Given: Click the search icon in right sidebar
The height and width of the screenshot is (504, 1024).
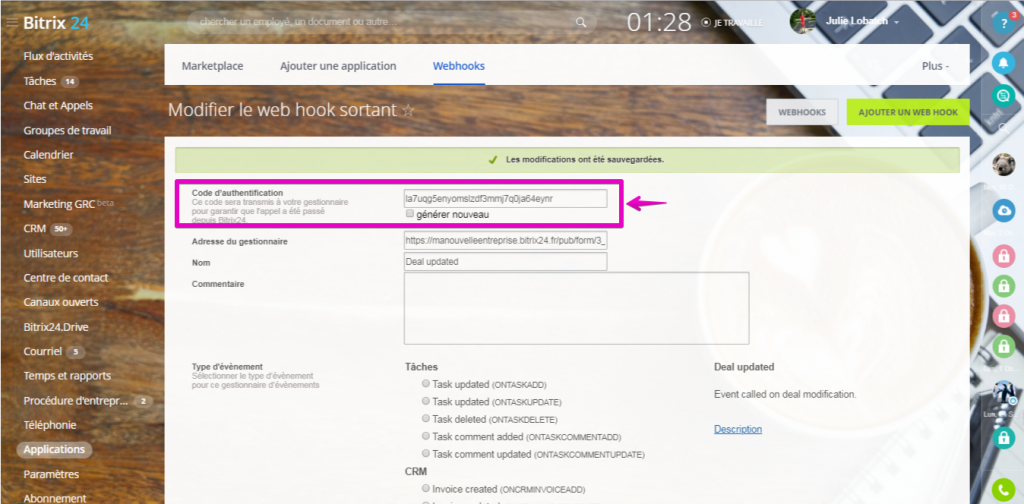Looking at the screenshot, I should (x=1003, y=129).
